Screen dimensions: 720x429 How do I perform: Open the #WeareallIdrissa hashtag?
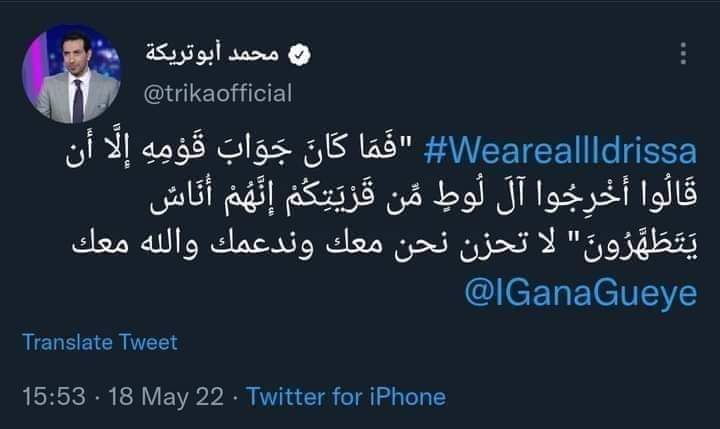560,151
